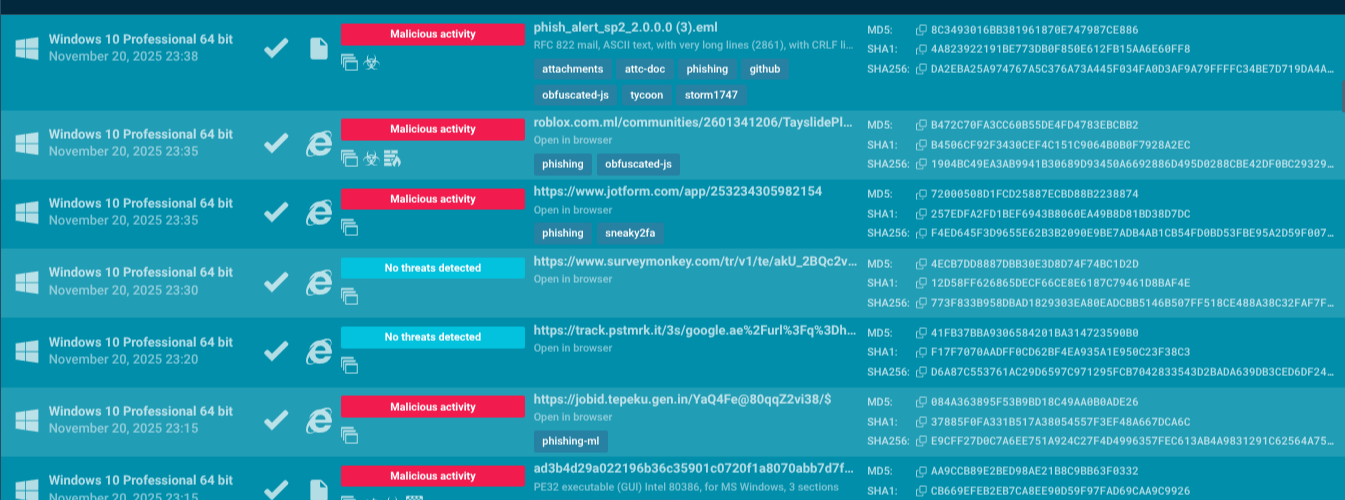Open roblox.com.ml communities task
Image resolution: width=1345 pixels, height=500 pixels.
693,123
